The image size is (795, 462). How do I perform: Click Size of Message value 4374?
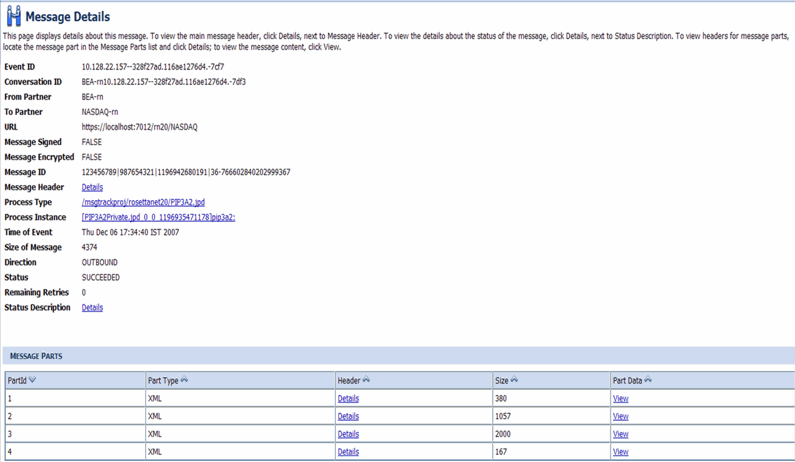89,247
